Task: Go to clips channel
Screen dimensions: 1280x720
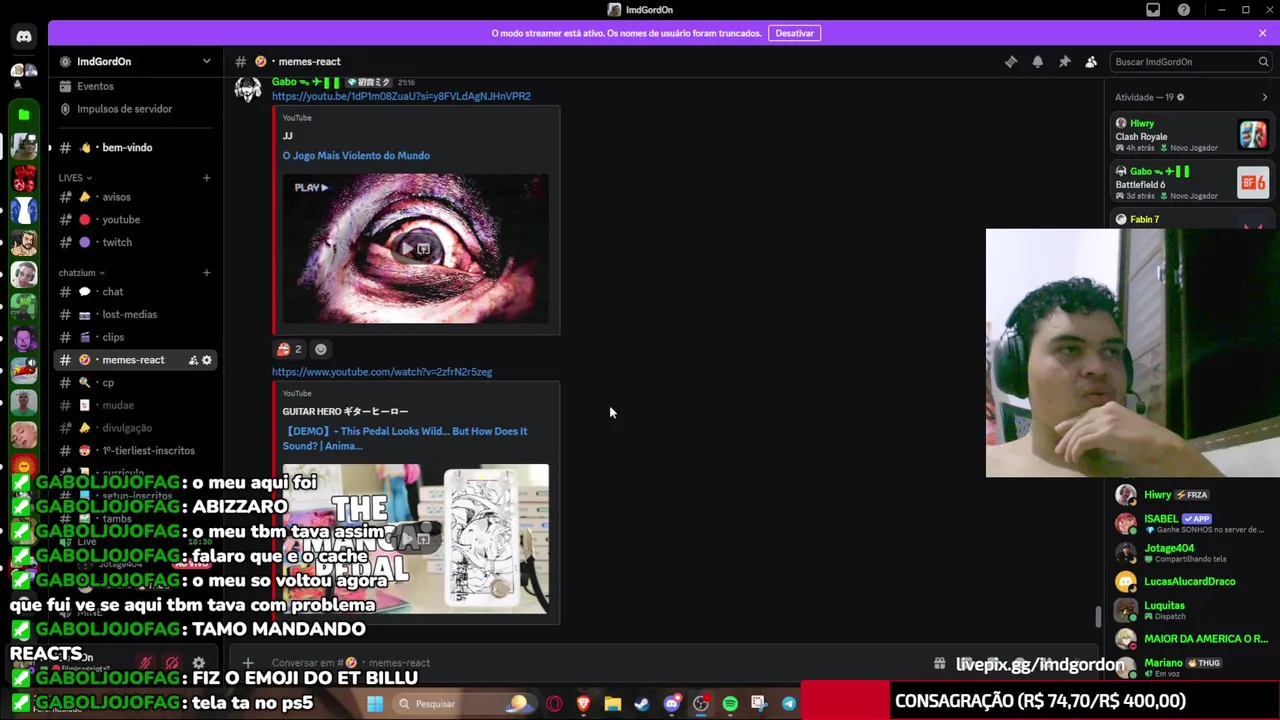Action: pos(135,338)
